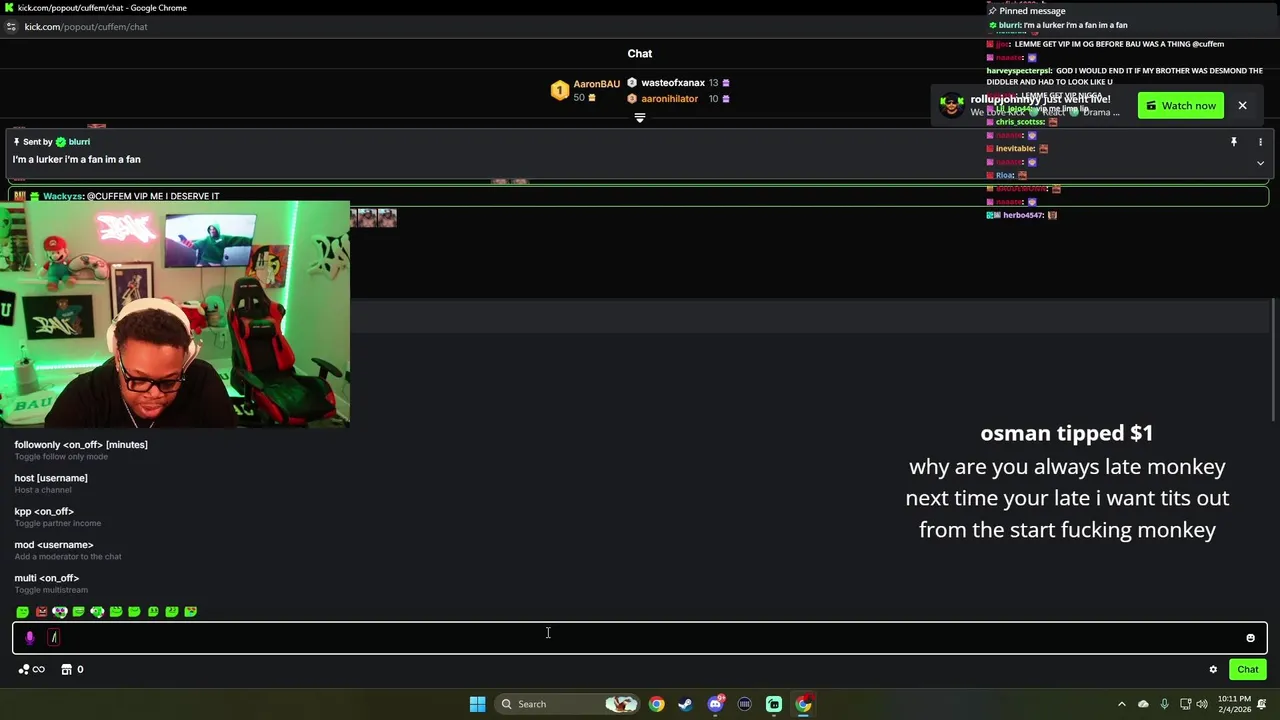This screenshot has width=1280, height=720.
Task: Select the followonly command suggestion
Action: click(x=81, y=450)
